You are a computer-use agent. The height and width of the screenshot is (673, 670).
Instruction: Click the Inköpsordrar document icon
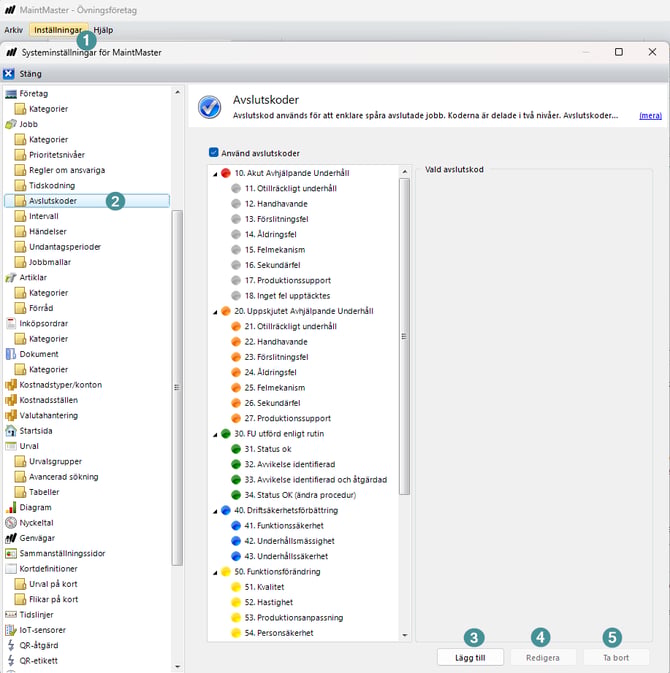point(11,323)
